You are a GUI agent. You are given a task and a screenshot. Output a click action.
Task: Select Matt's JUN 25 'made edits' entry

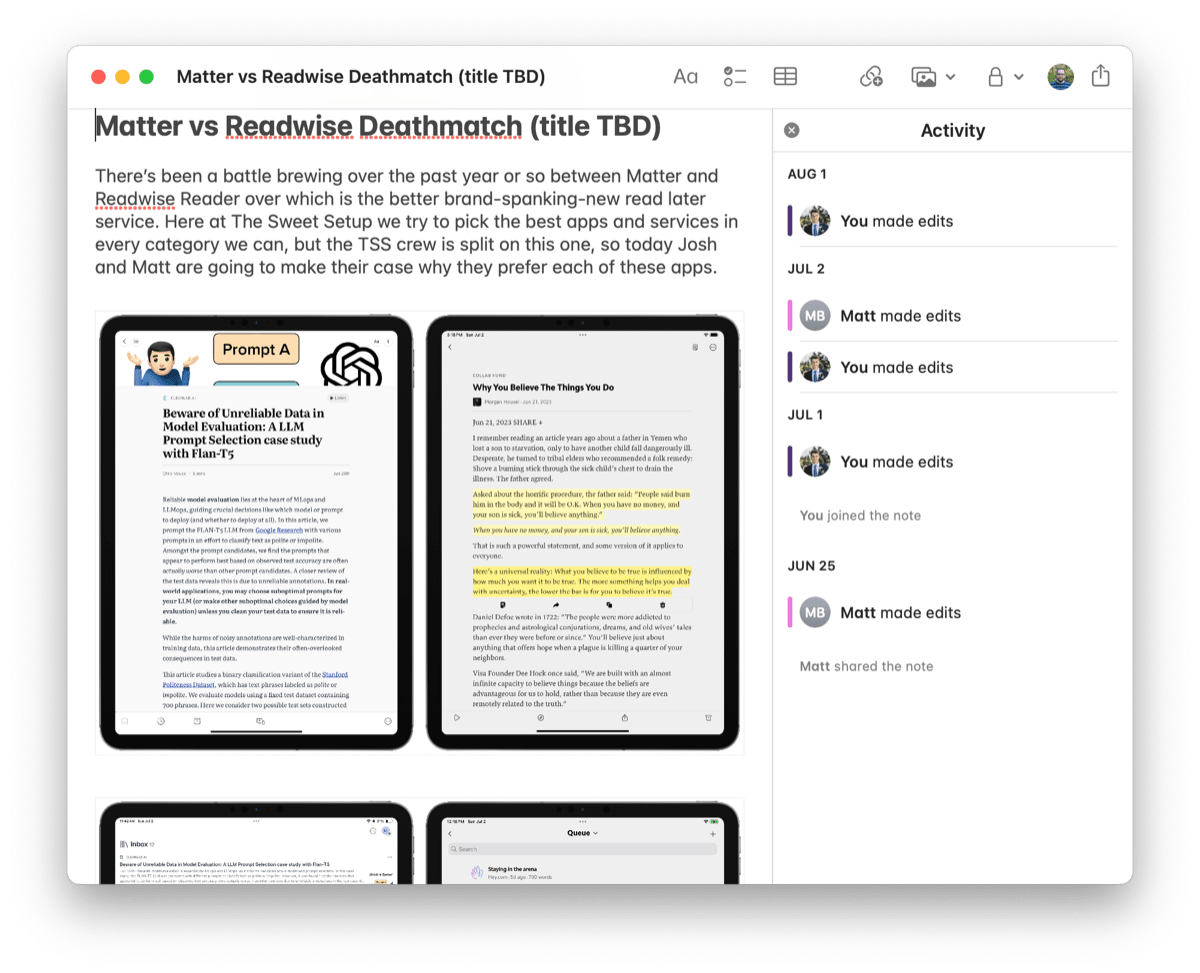(x=953, y=613)
